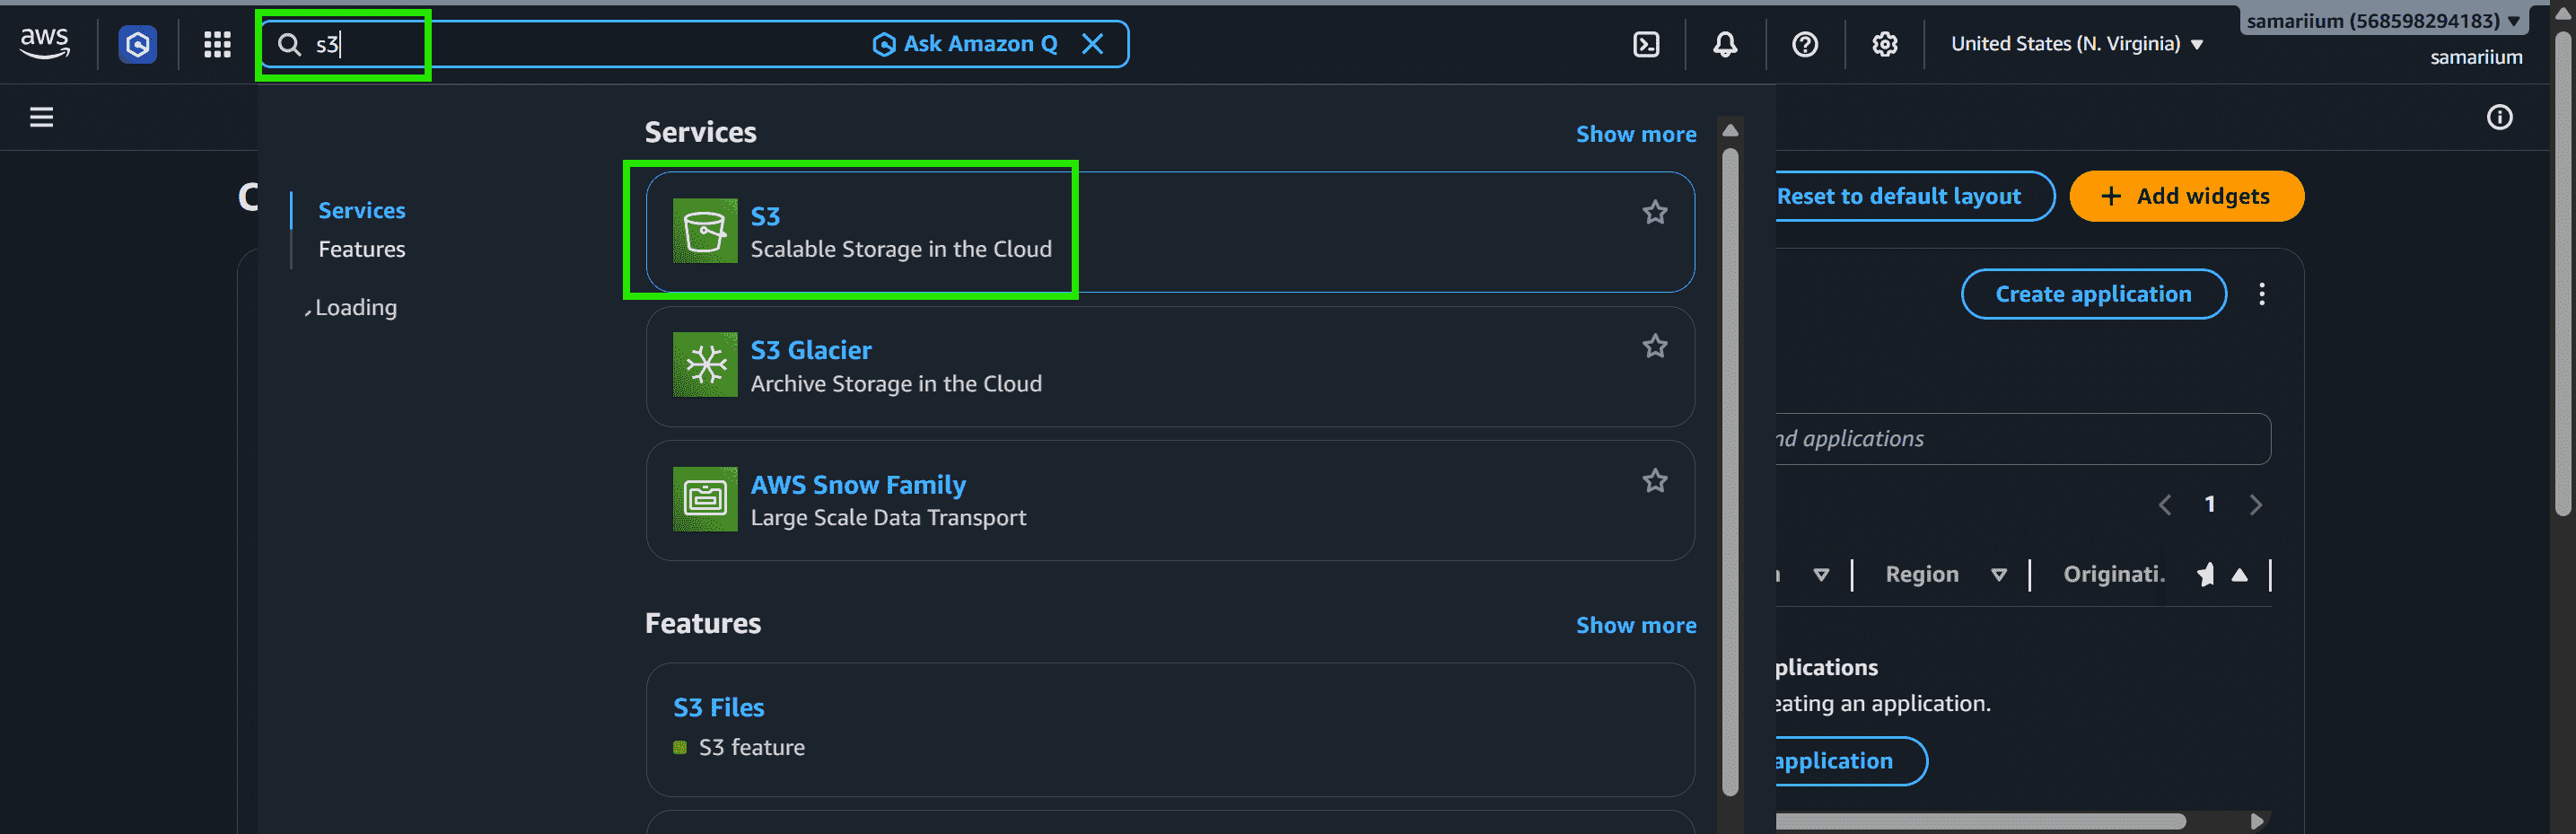Click the Region column header text
2576x834 pixels.
click(x=1921, y=575)
